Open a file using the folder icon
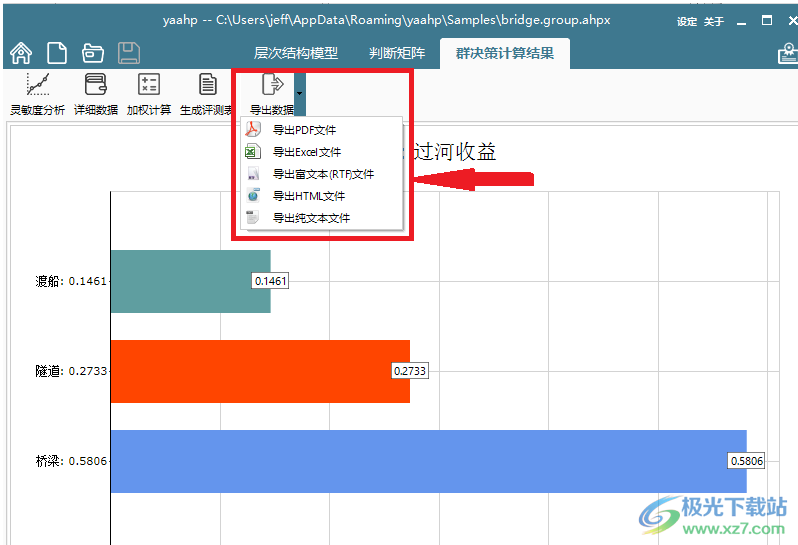 (x=93, y=53)
